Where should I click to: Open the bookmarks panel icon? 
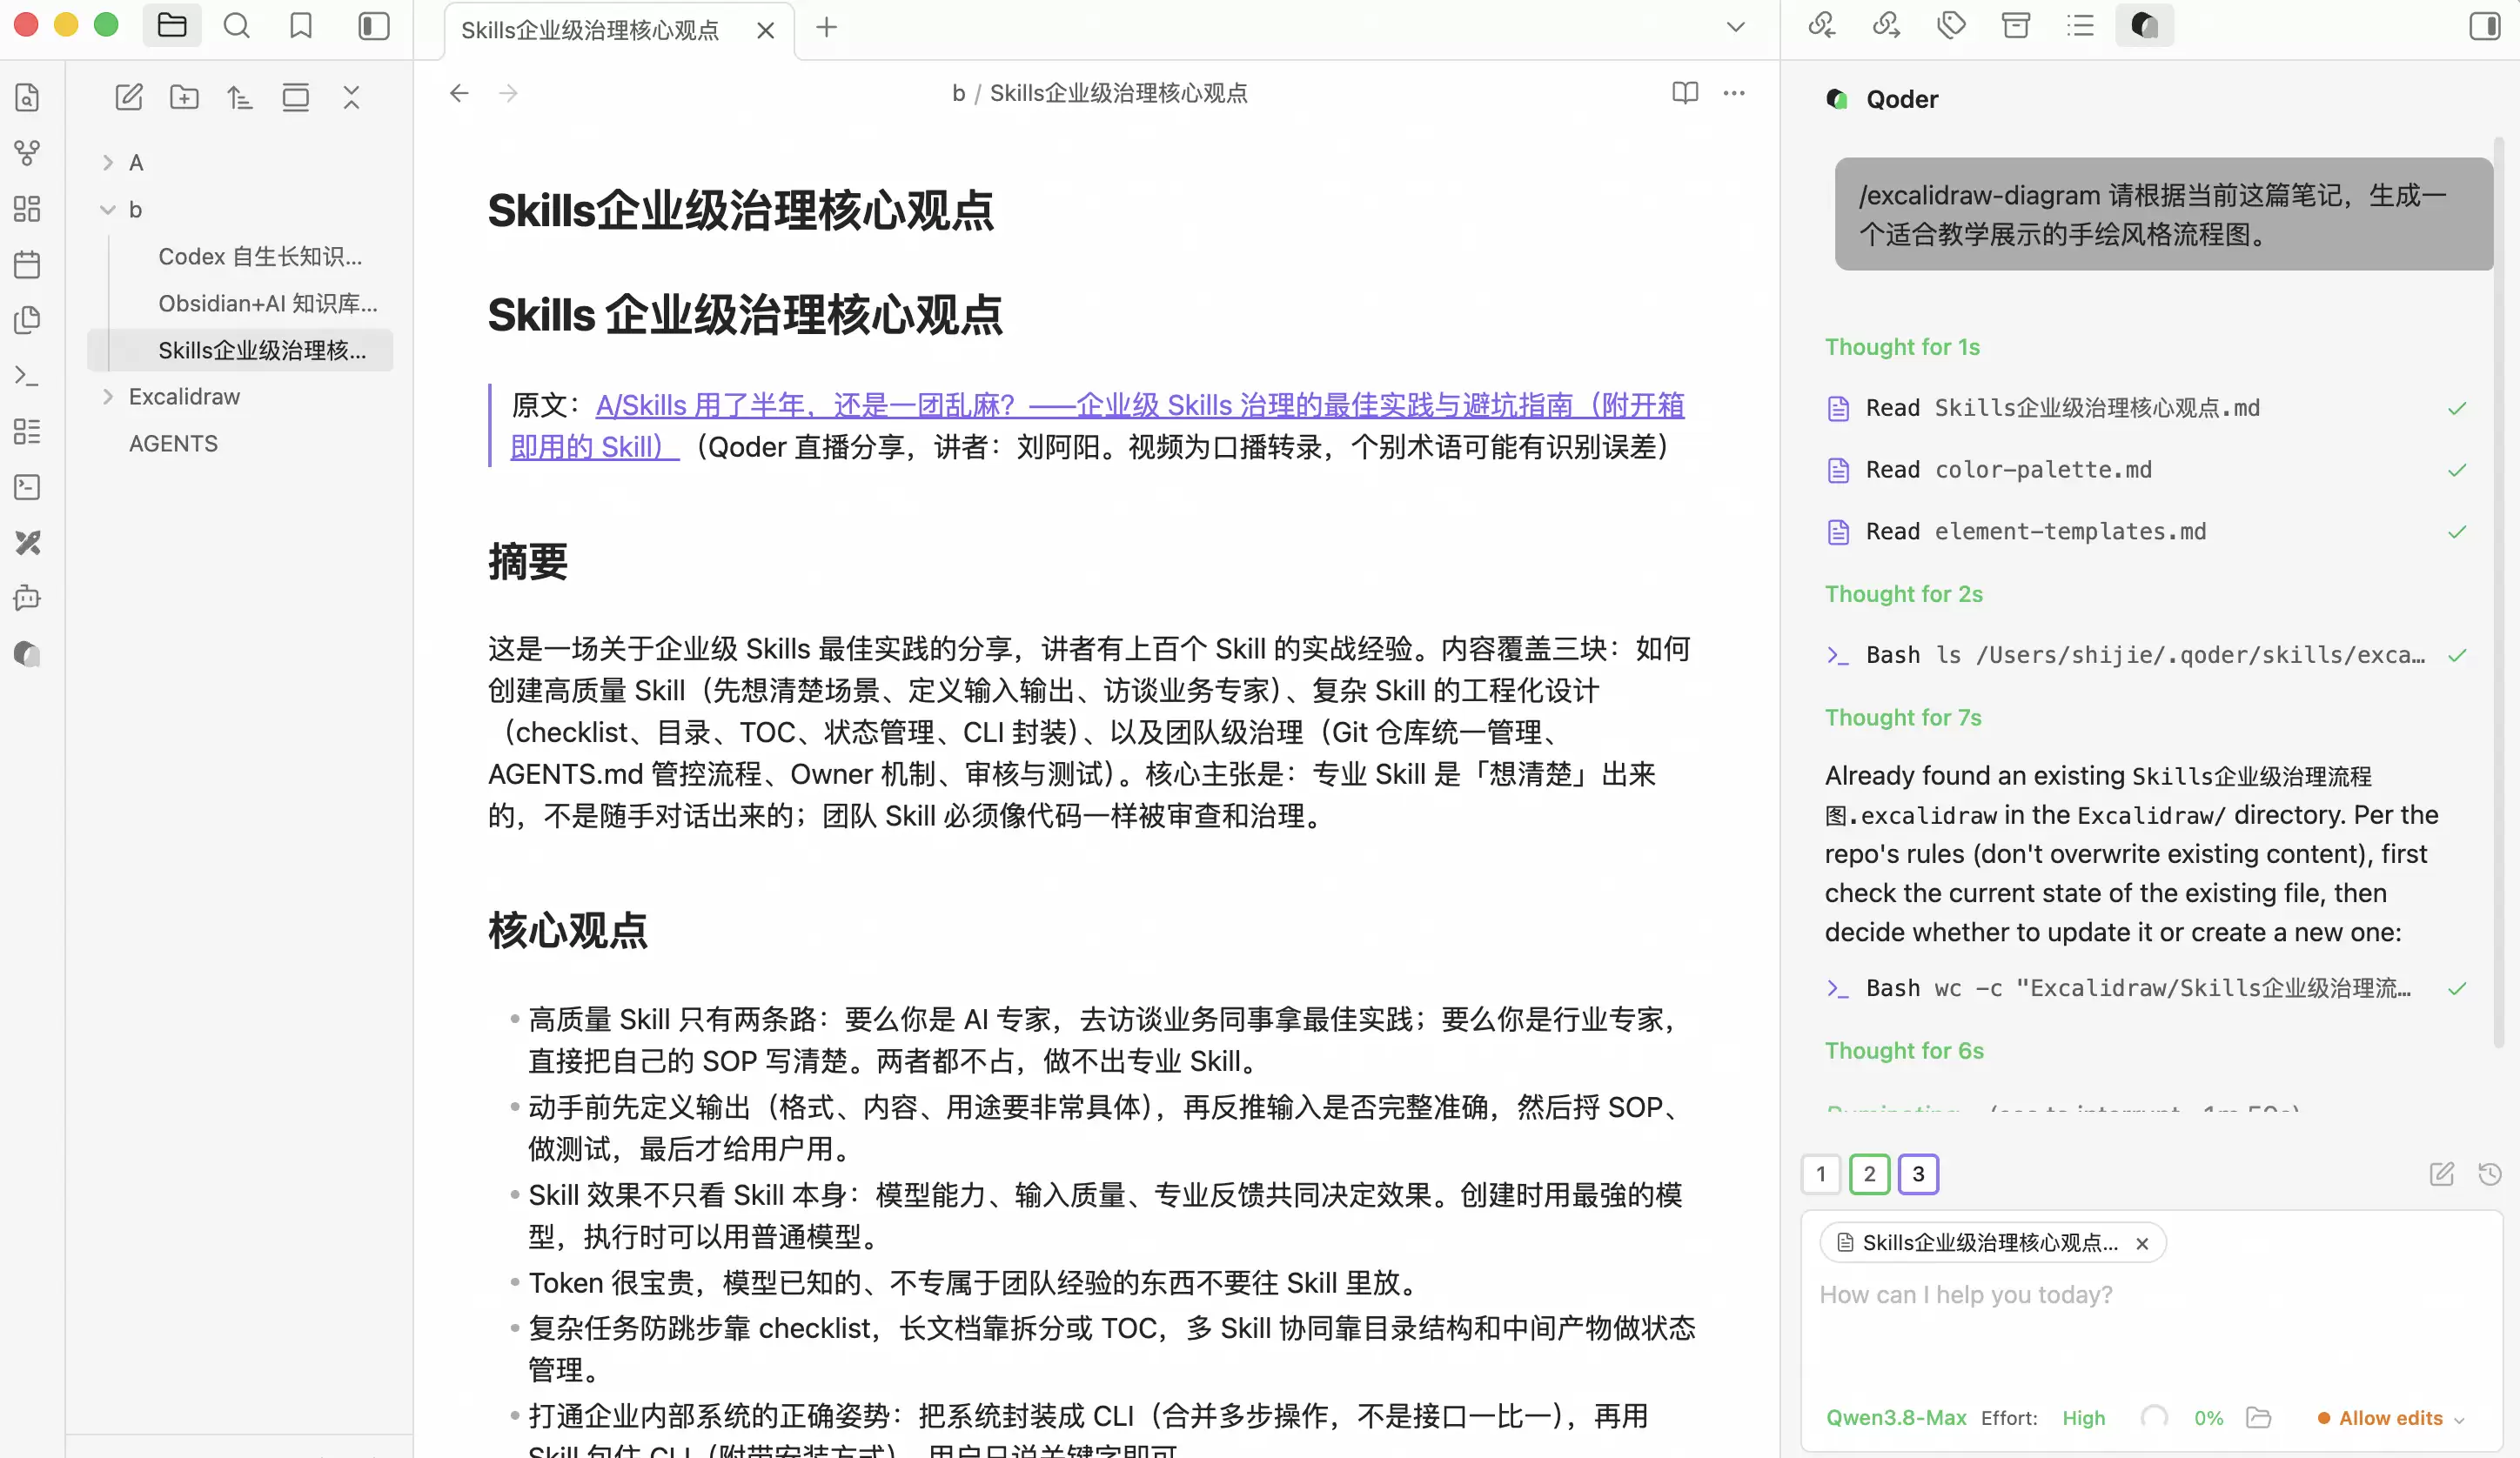pyautogui.click(x=301, y=26)
